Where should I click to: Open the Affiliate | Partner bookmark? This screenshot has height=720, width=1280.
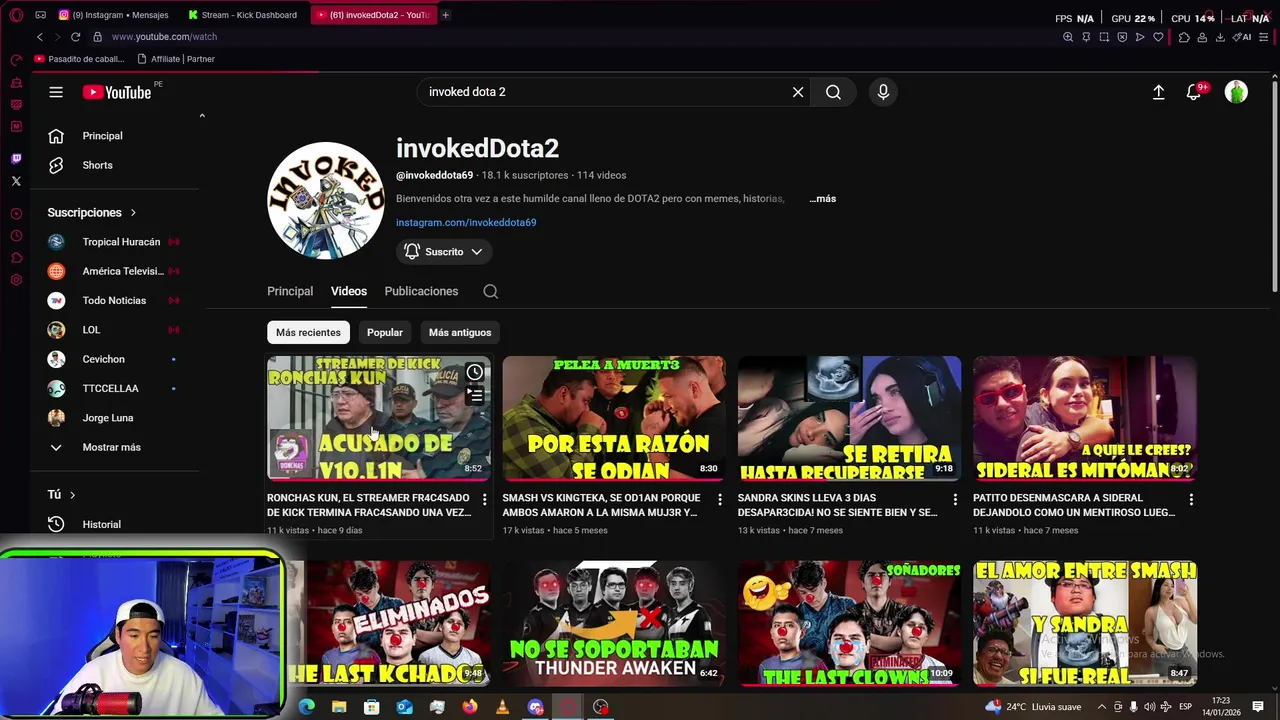(x=176, y=59)
